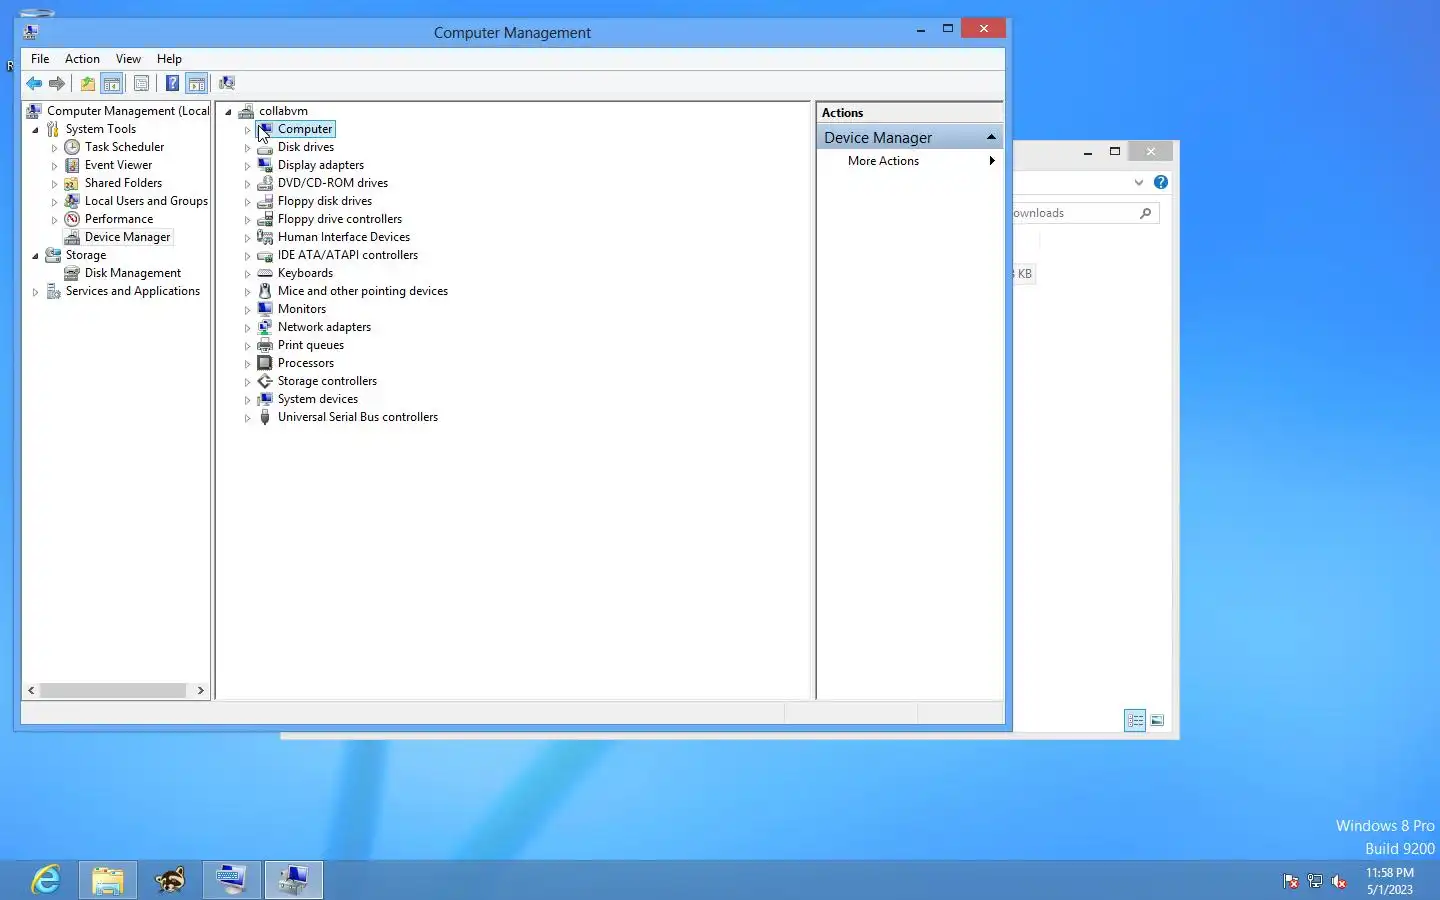Switch the Explorer window to details view icon
Image resolution: width=1440 pixels, height=900 pixels.
(x=1135, y=720)
